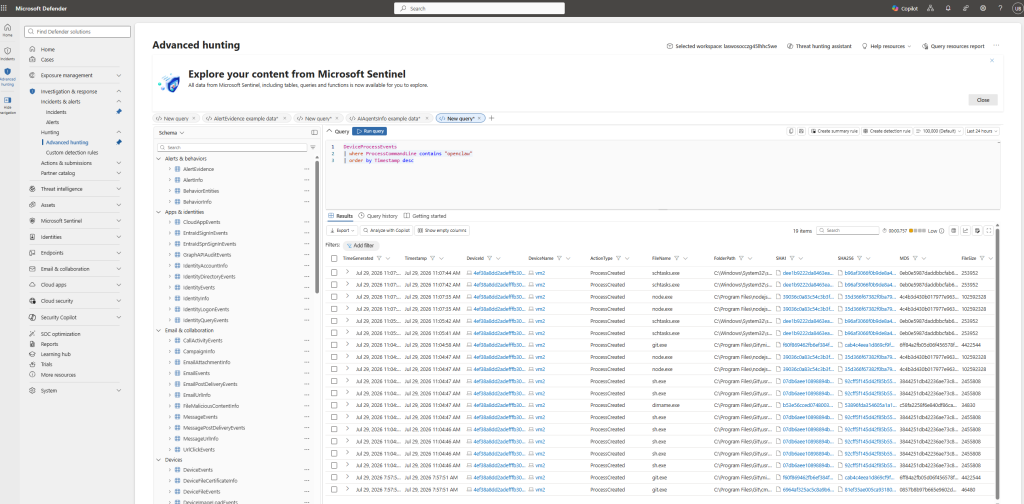Open the link icon next to the bell
1024x504 pixels.
(x=965, y=8)
